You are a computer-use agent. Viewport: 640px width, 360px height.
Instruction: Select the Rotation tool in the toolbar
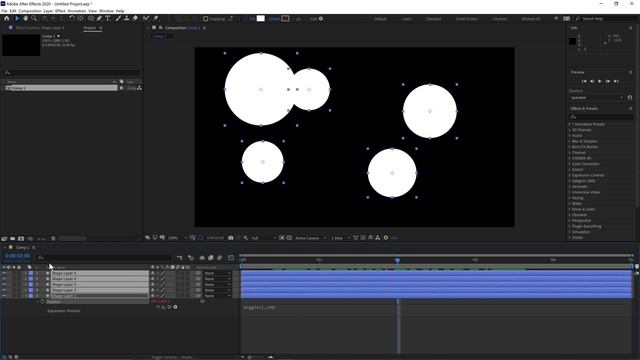click(71, 18)
